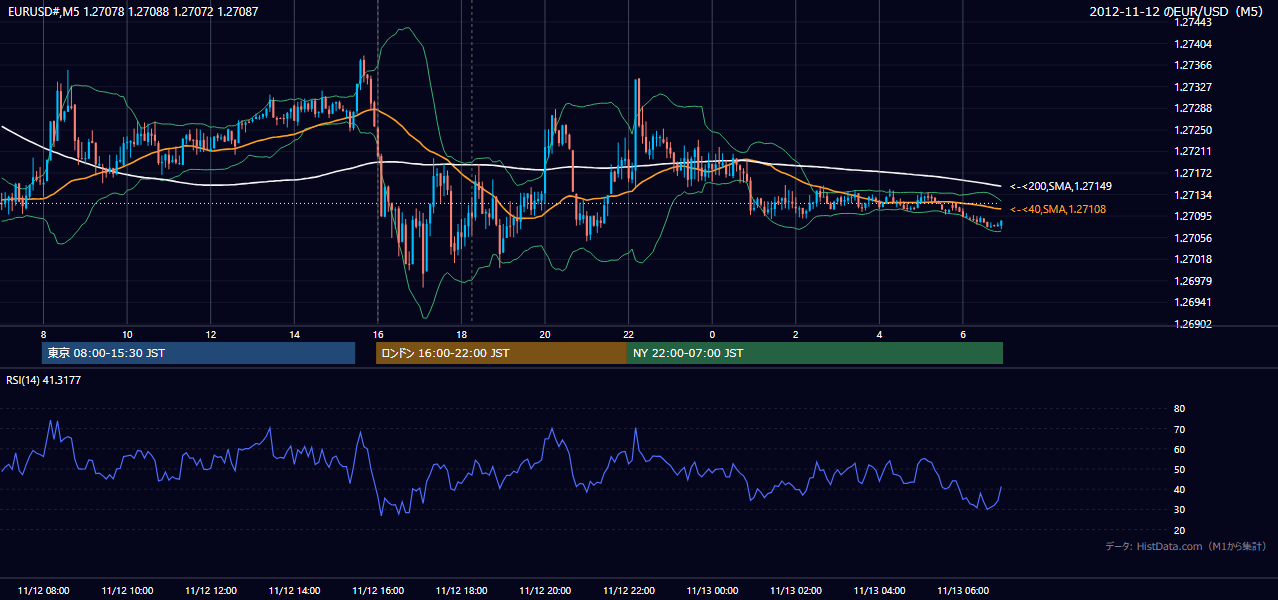This screenshot has width=1278, height=600.
Task: Click the <-<200,SMA,1.27149 label
Action: tap(1061, 186)
